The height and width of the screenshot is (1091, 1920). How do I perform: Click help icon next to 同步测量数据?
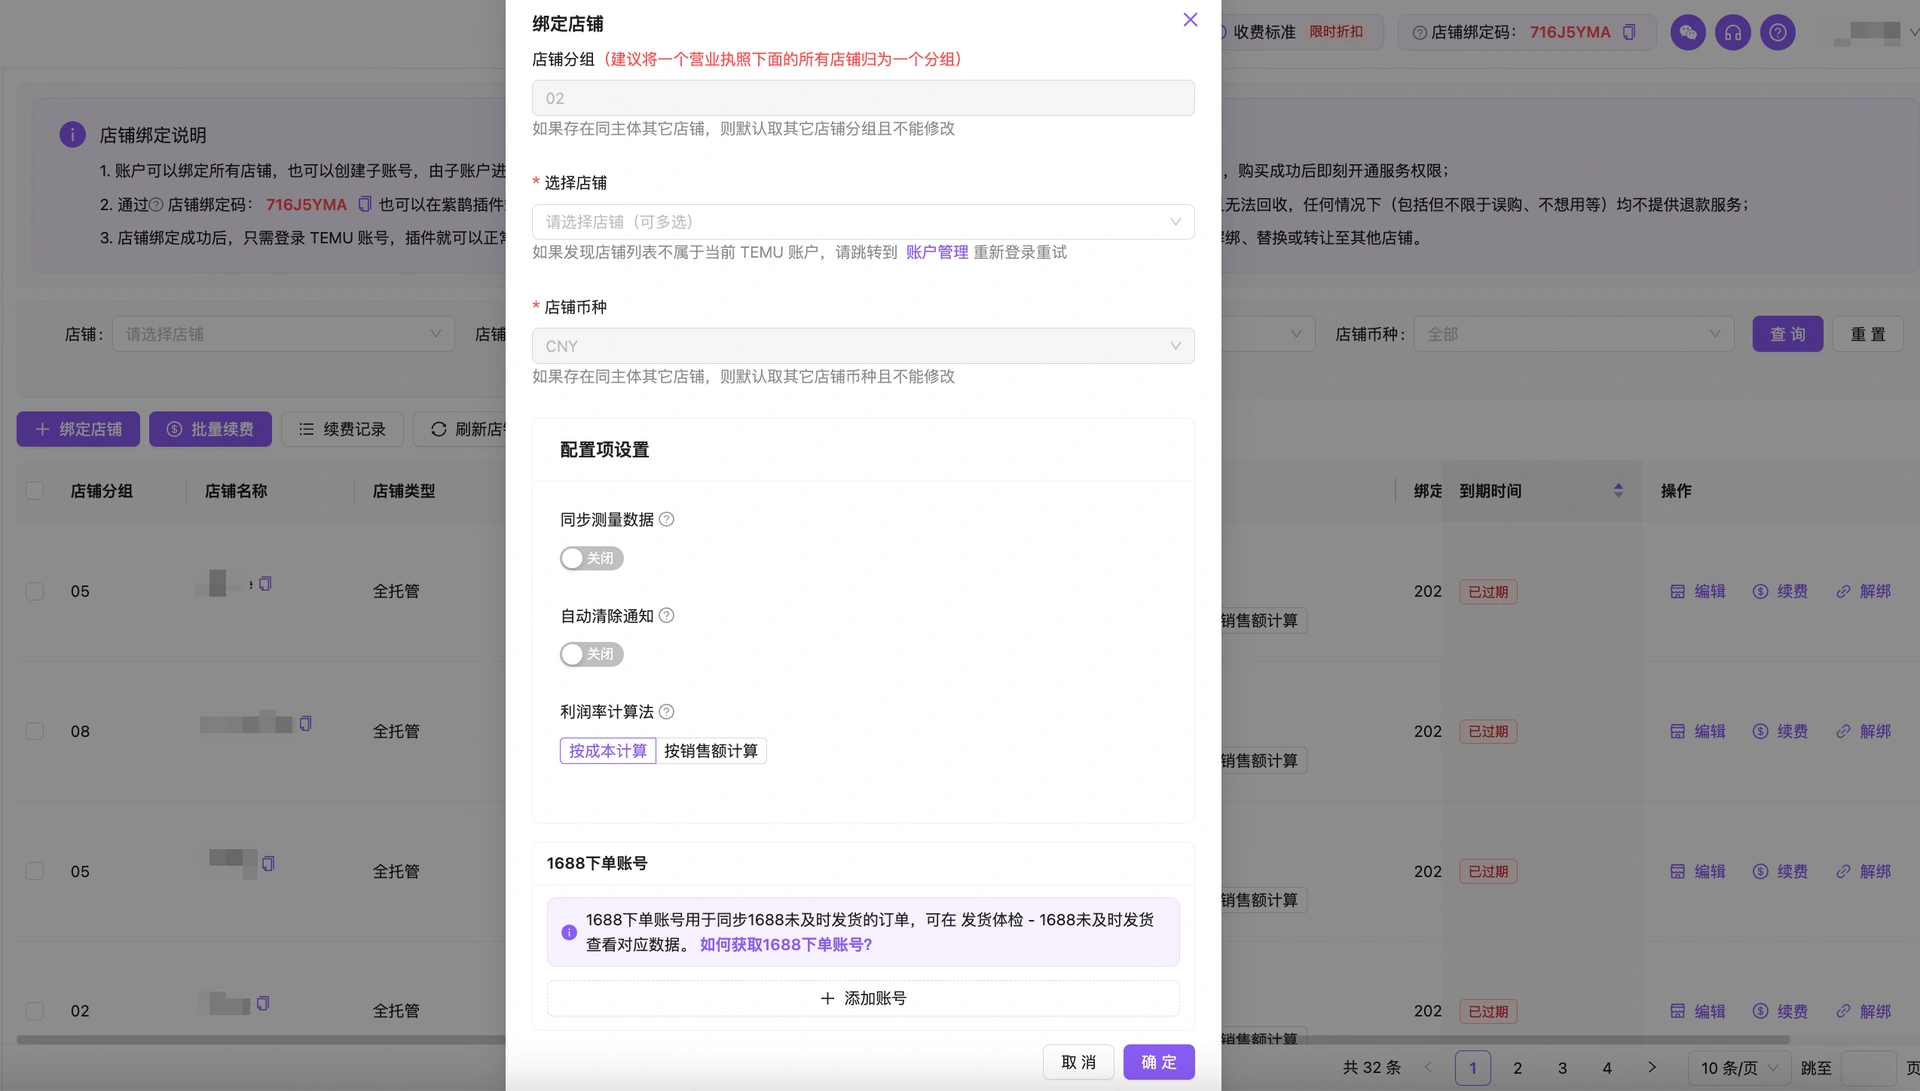667,519
